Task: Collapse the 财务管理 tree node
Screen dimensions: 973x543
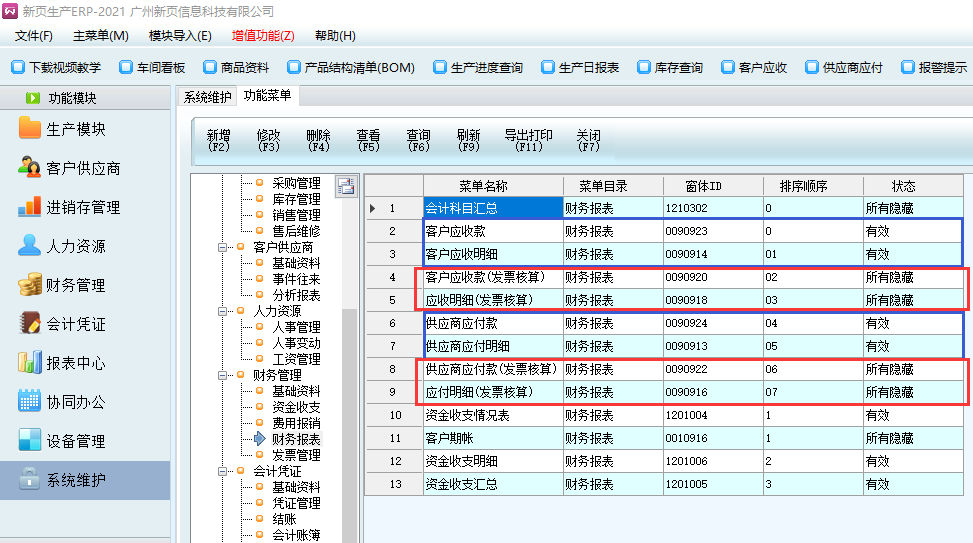Action: [222, 375]
